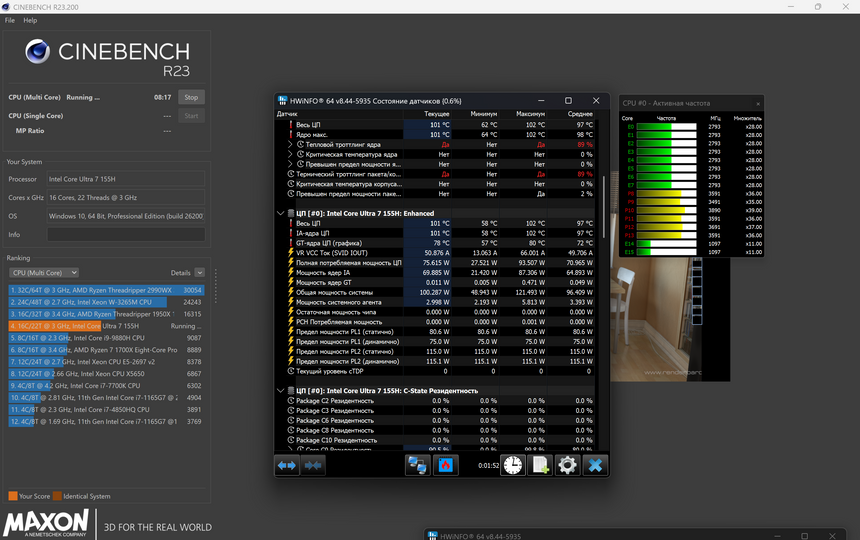Click the collapse columns arrows icon in HWiNFO

coord(313,466)
